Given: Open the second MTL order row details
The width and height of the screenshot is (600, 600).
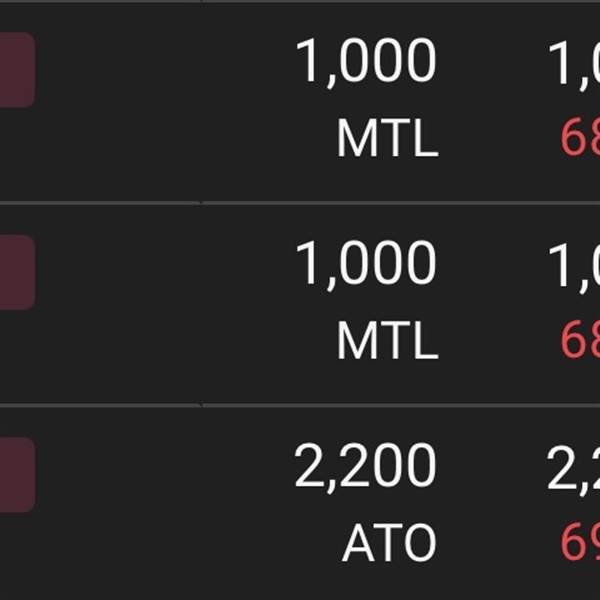Looking at the screenshot, I should point(300,304).
